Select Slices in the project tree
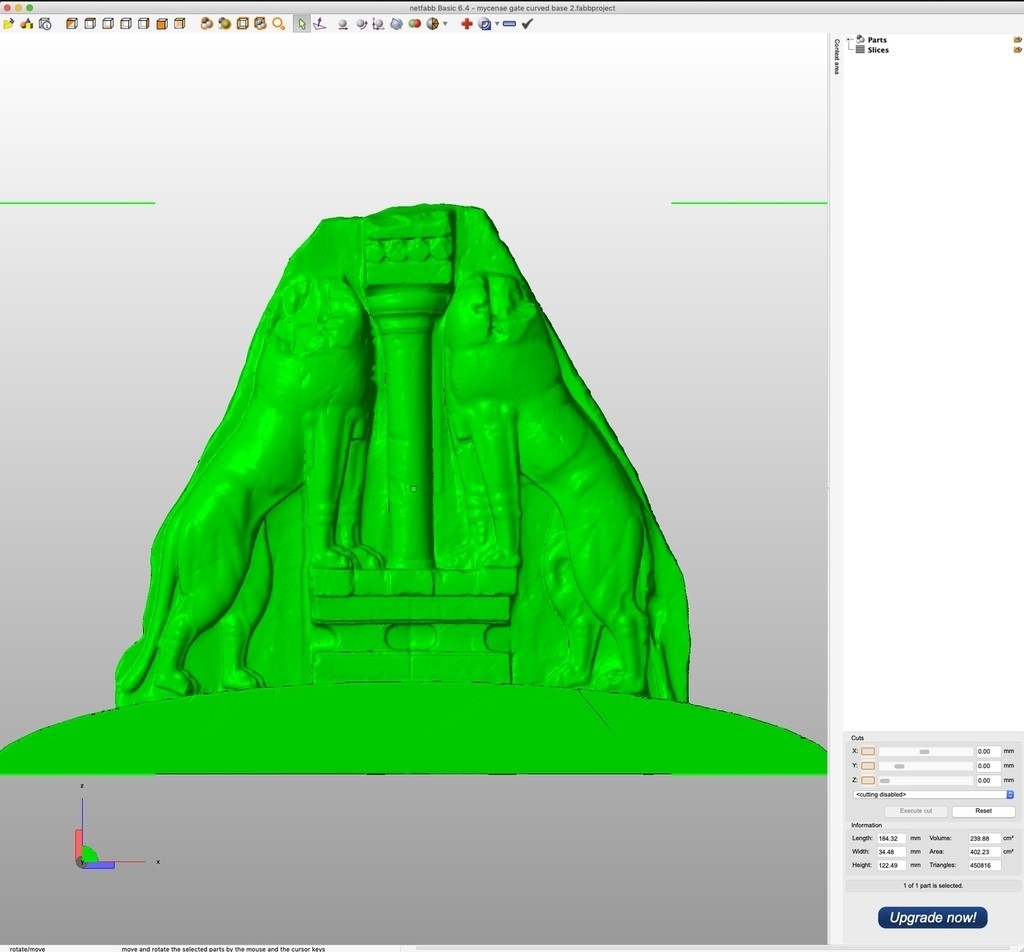Viewport: 1024px width, 952px height. click(x=878, y=50)
